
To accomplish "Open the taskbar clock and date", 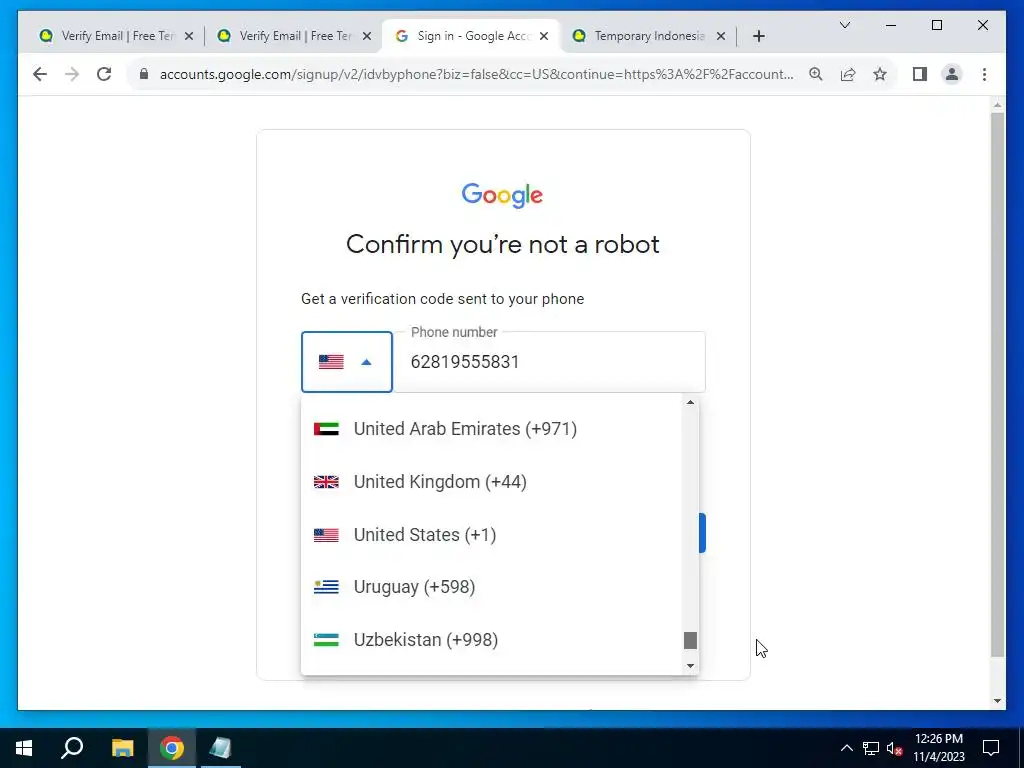I will pos(938,748).
